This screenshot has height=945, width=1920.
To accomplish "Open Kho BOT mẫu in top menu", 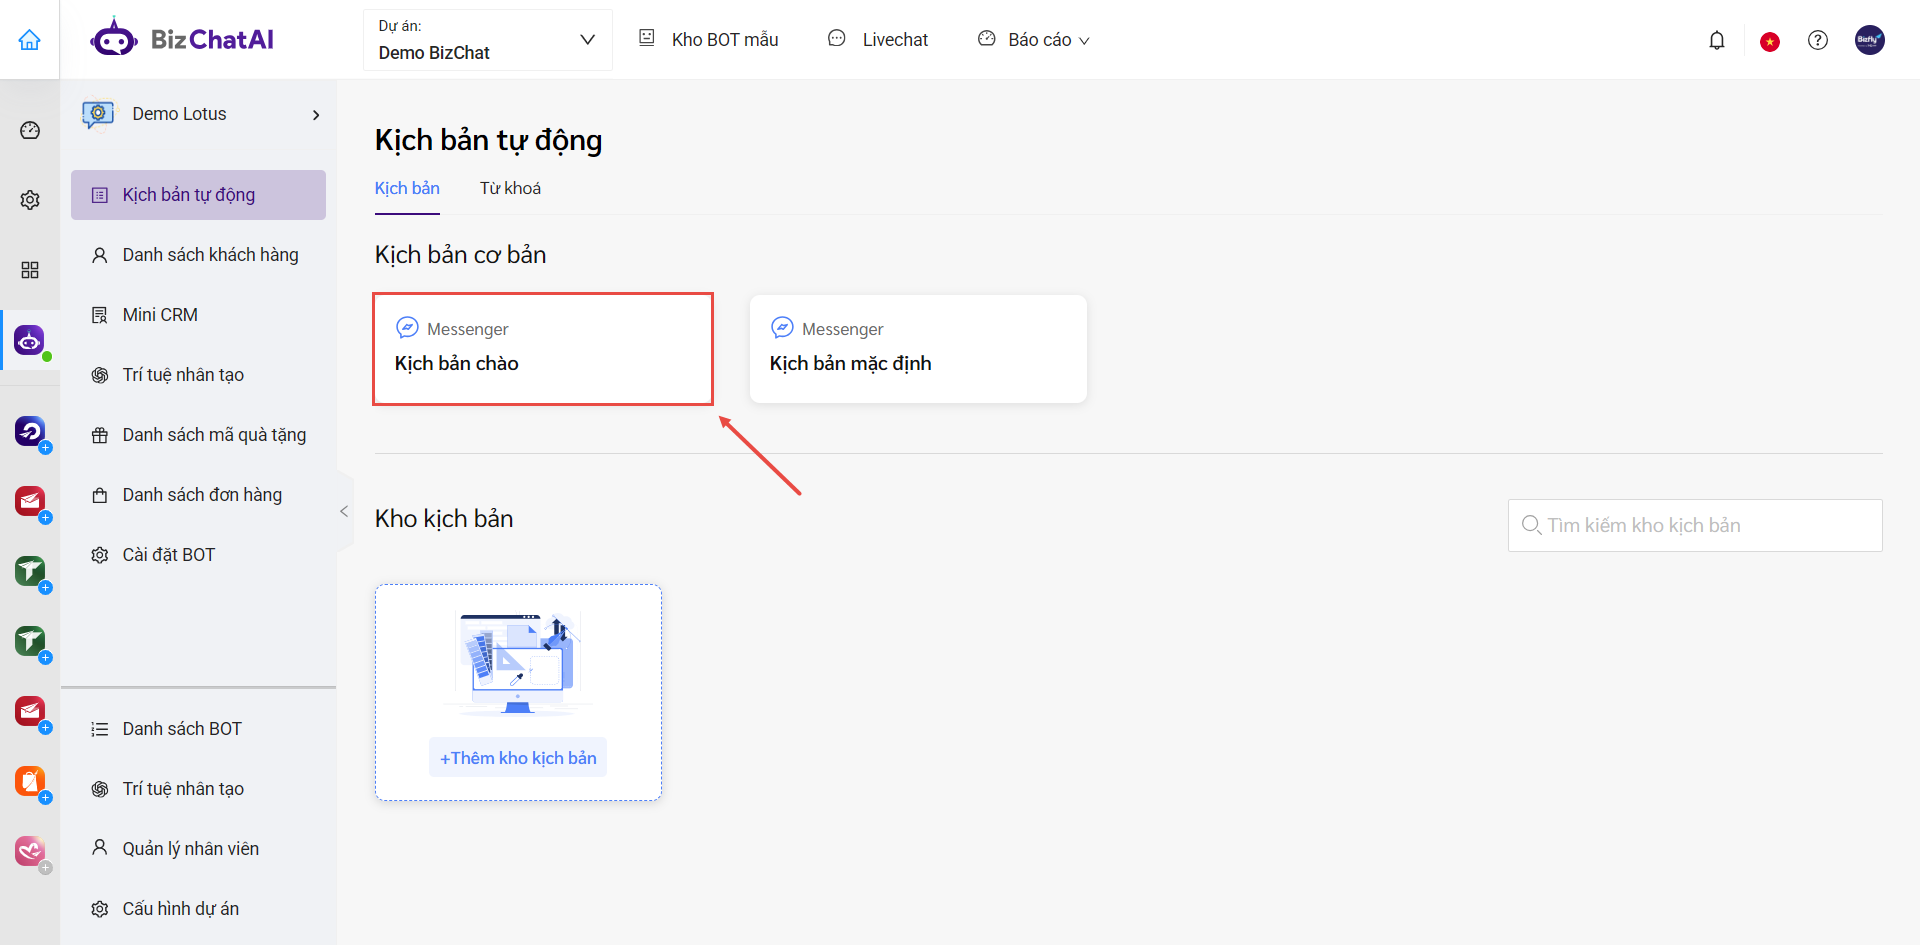I will pyautogui.click(x=725, y=40).
